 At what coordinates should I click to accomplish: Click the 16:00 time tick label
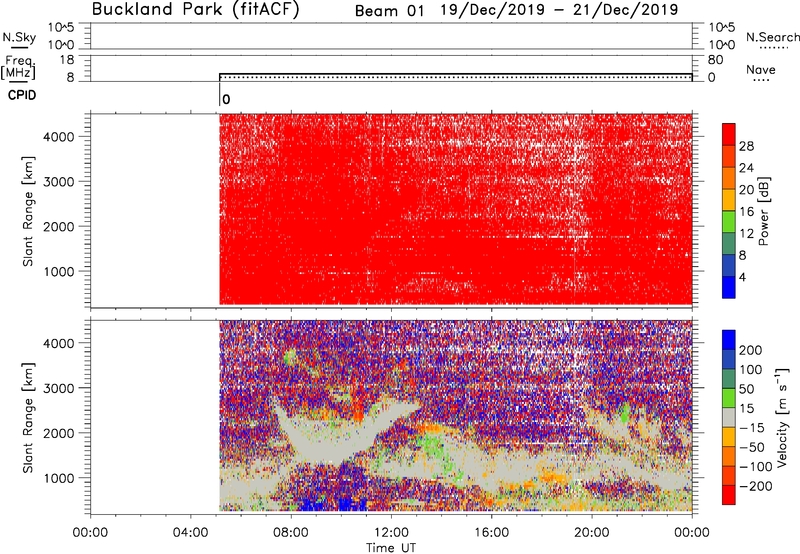click(491, 533)
